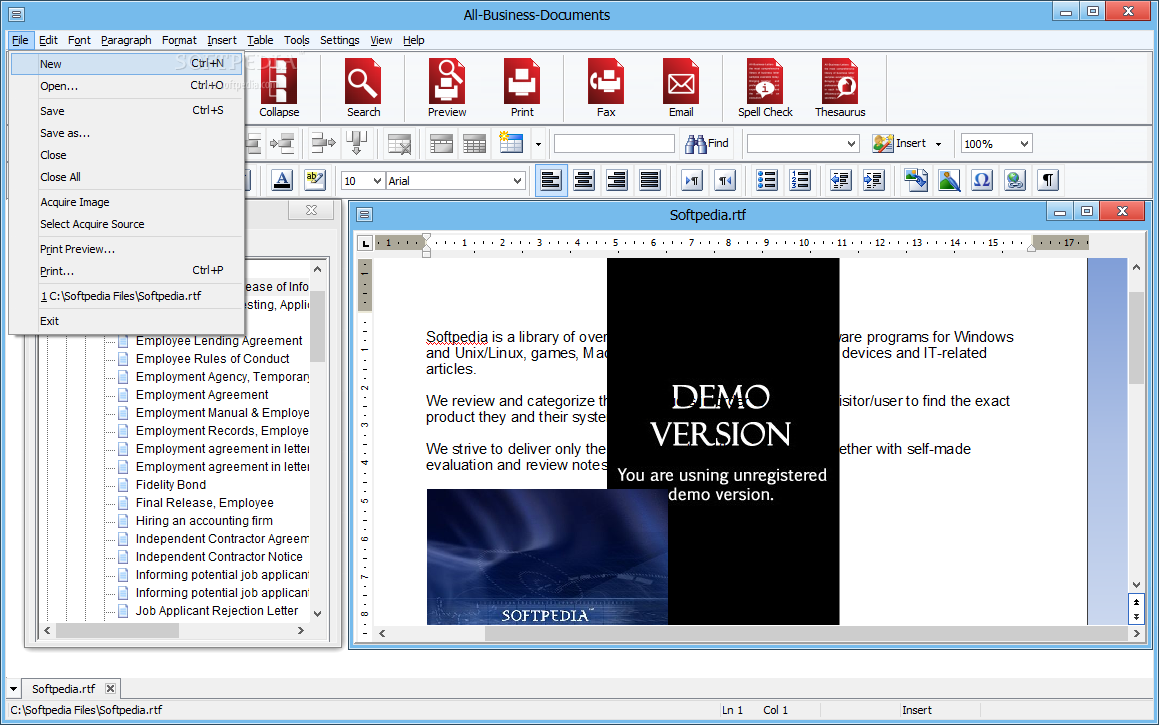Click the Print toolbar icon
1159x725 pixels.
tap(522, 89)
